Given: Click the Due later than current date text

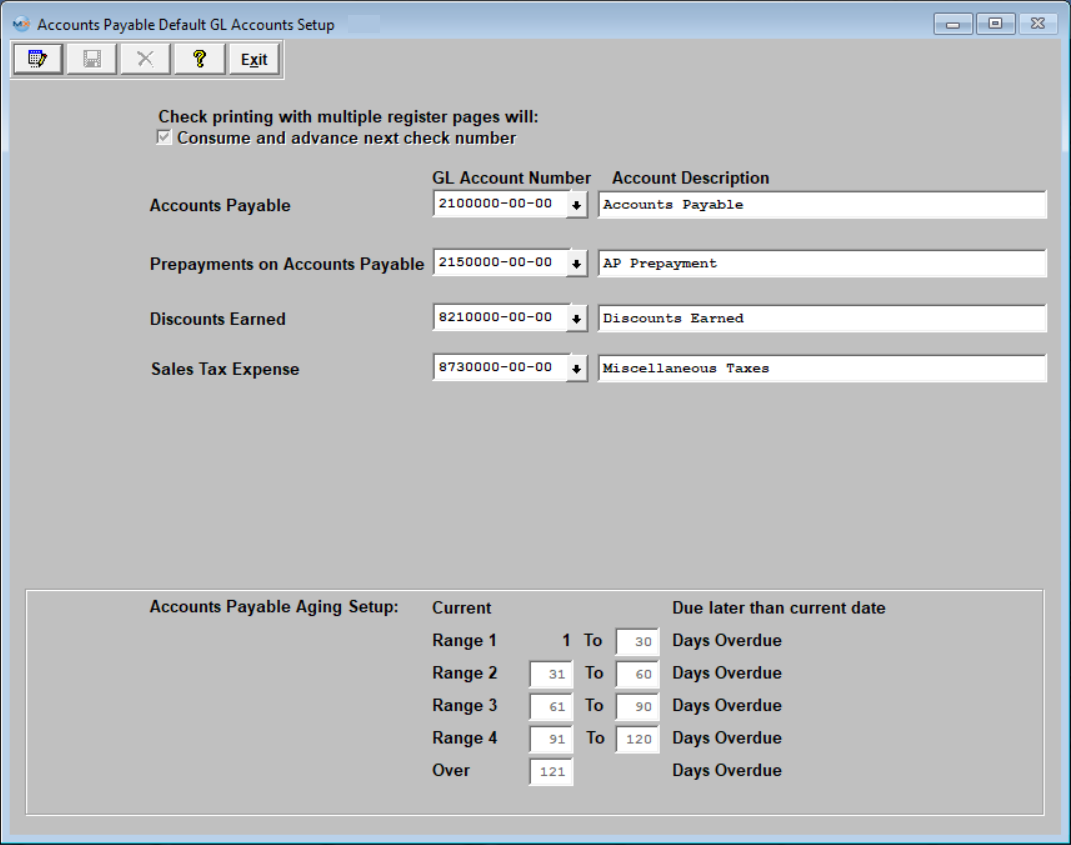Looking at the screenshot, I should pos(779,608).
